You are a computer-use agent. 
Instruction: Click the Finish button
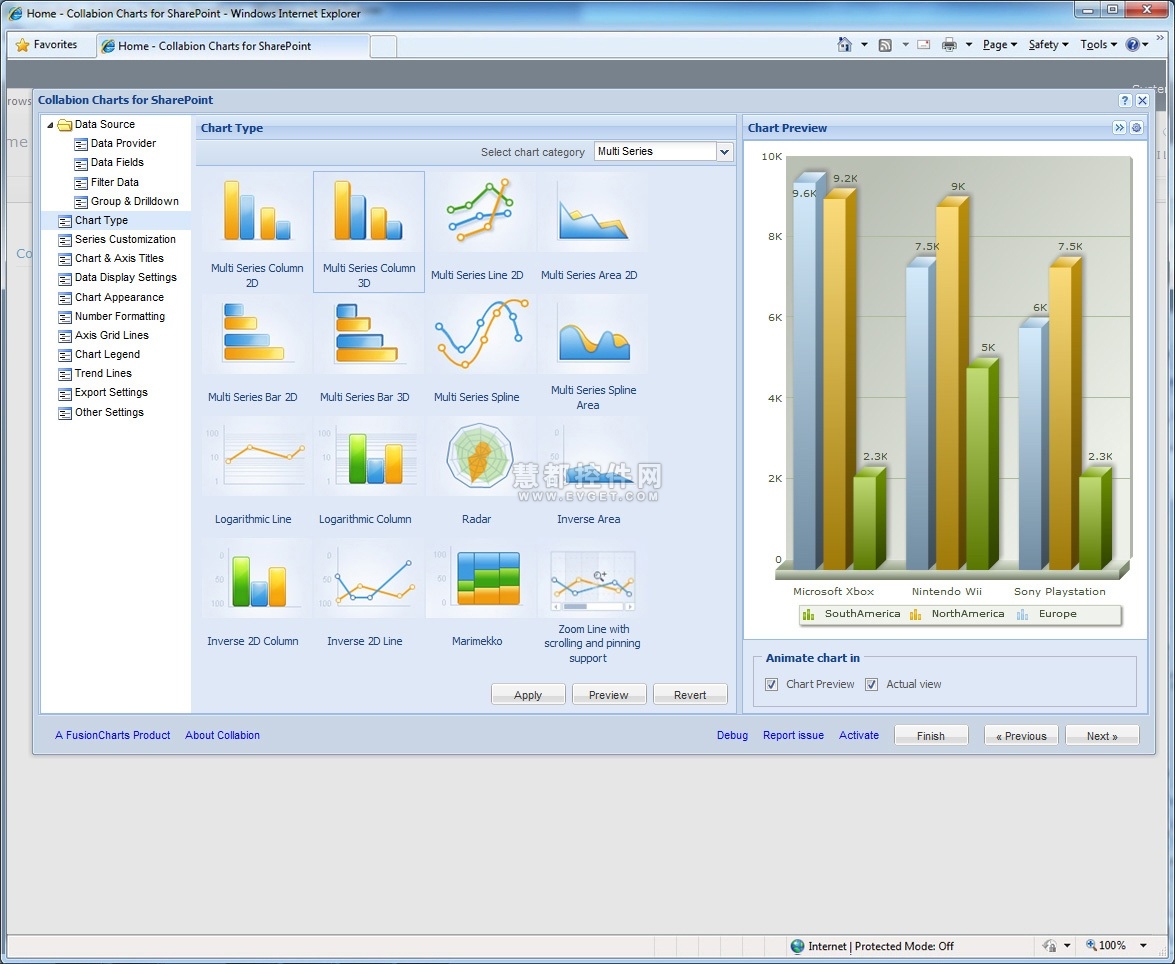point(931,735)
